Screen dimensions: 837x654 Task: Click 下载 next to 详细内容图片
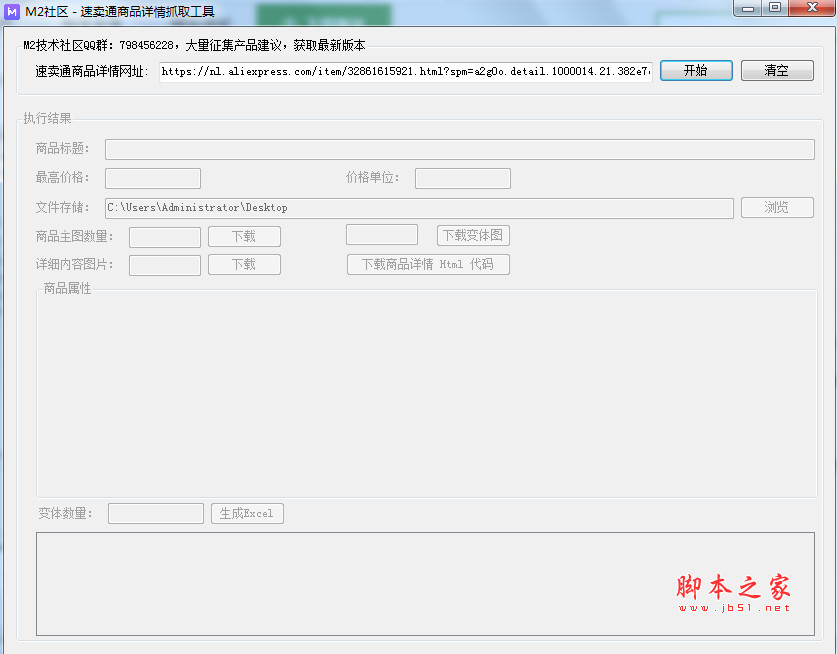(244, 264)
